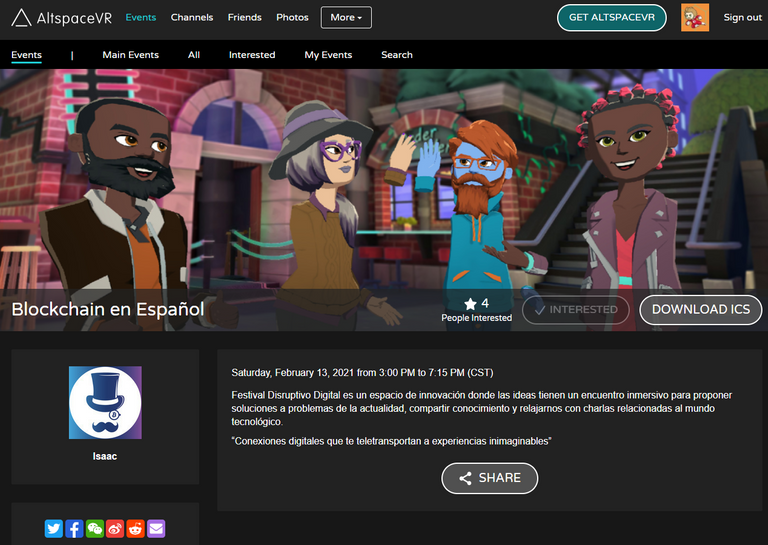Open the Search events tab
The width and height of the screenshot is (768, 545).
[397, 55]
